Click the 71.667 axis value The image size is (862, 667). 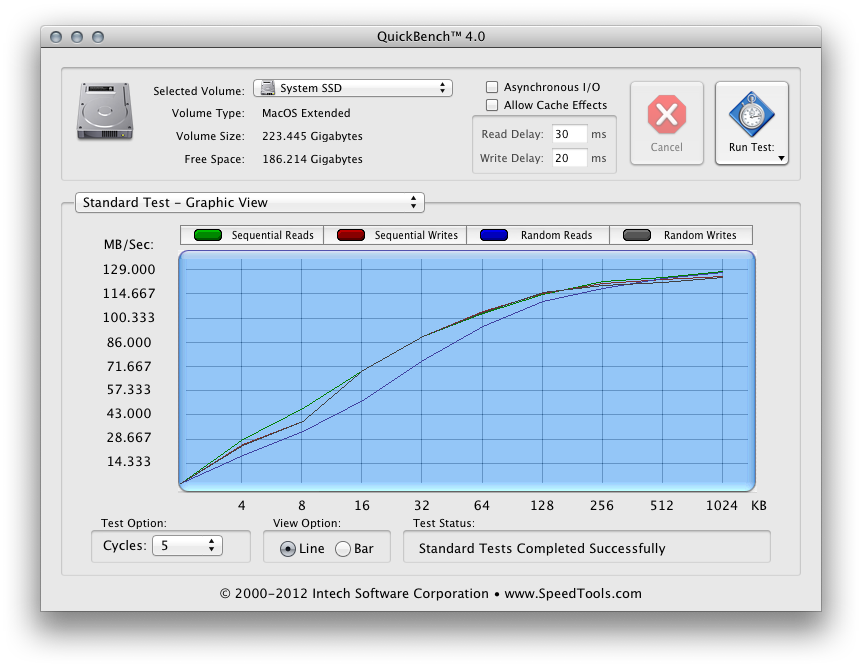(x=129, y=367)
